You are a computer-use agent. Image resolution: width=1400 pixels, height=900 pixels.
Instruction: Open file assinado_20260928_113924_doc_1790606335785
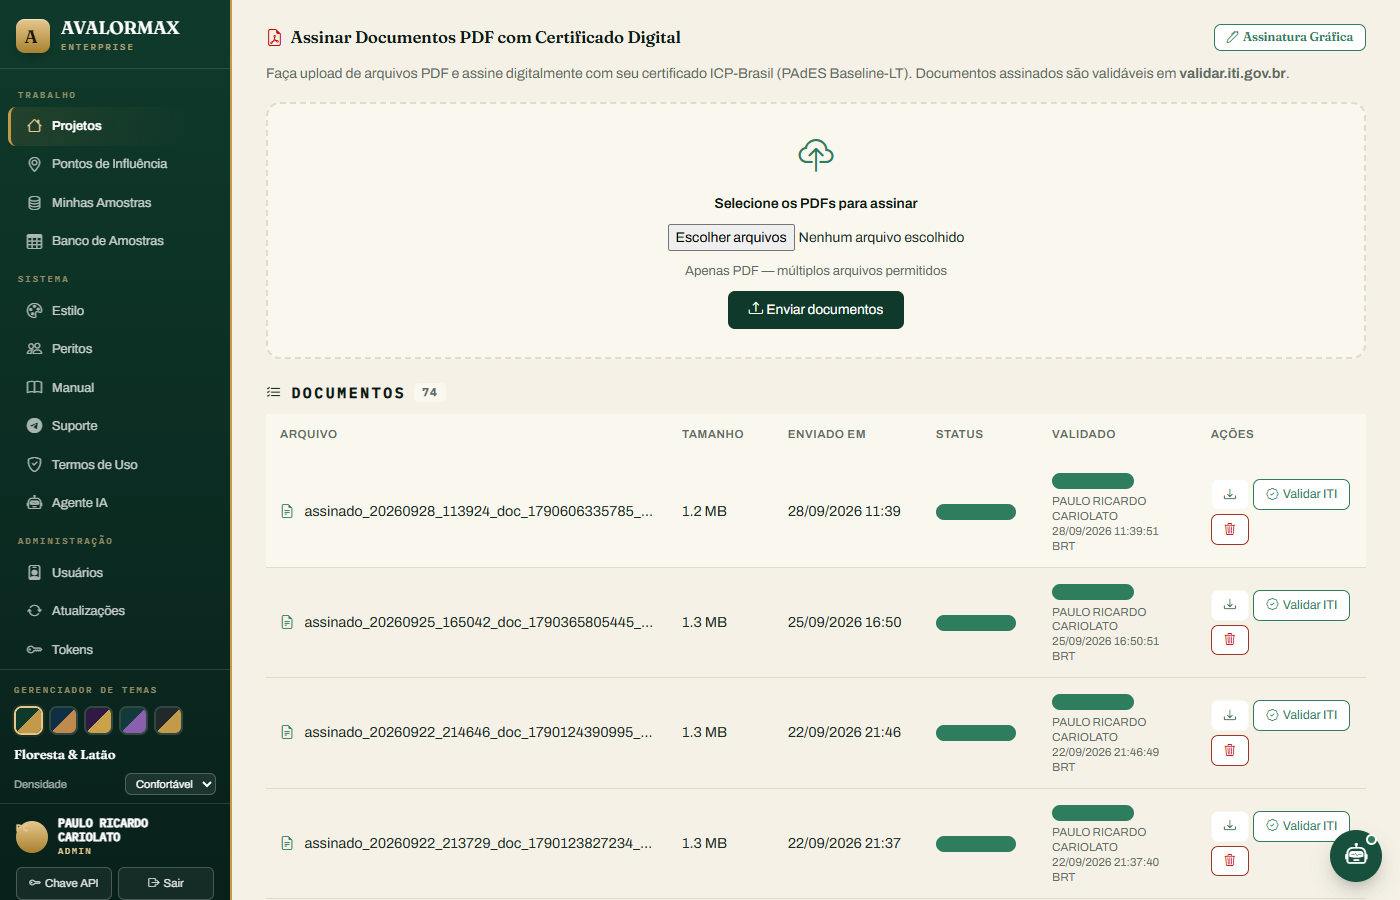pyautogui.click(x=478, y=511)
